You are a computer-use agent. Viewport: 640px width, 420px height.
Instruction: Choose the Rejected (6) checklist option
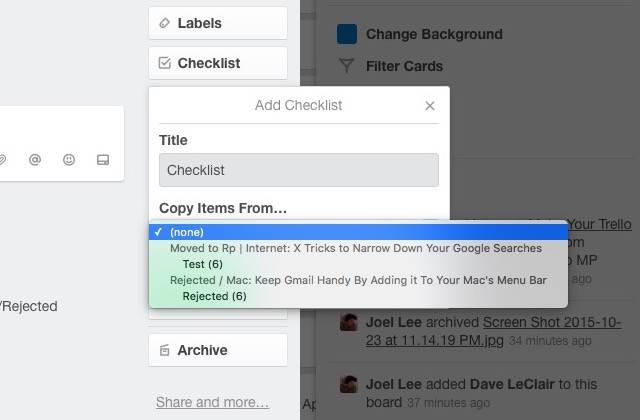358,296
